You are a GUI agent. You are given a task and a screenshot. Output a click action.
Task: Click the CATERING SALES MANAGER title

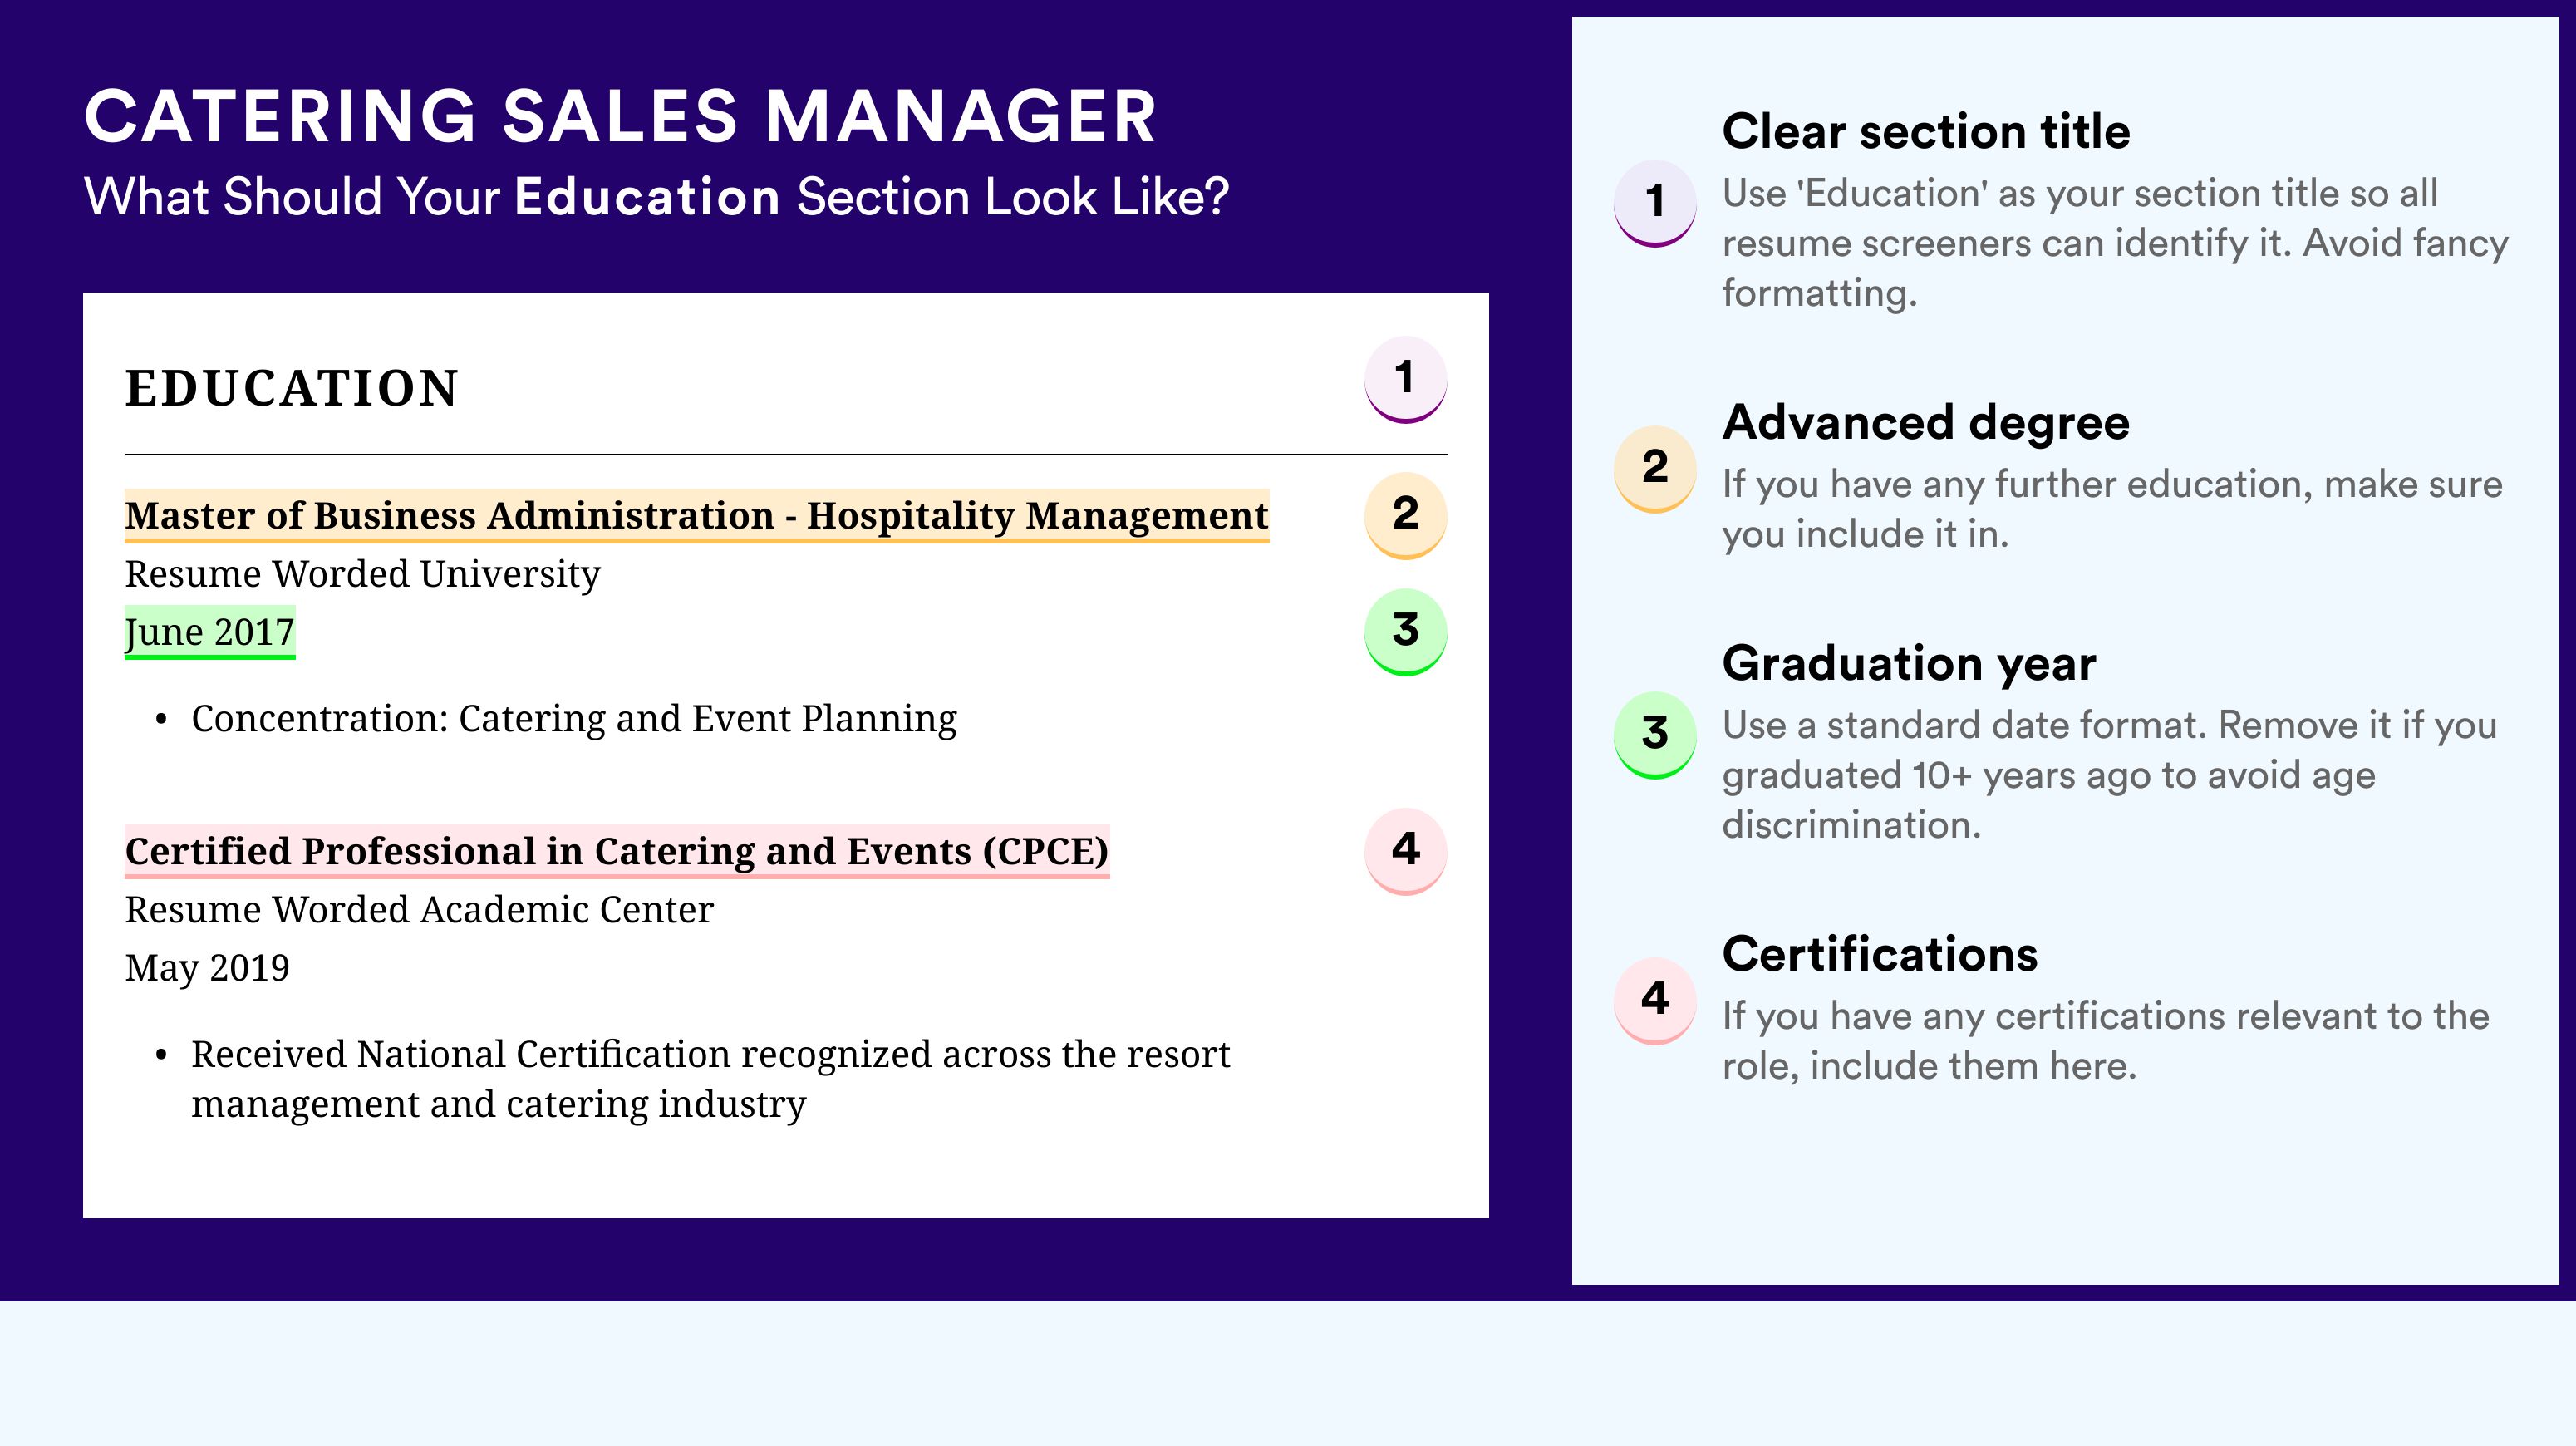(620, 117)
